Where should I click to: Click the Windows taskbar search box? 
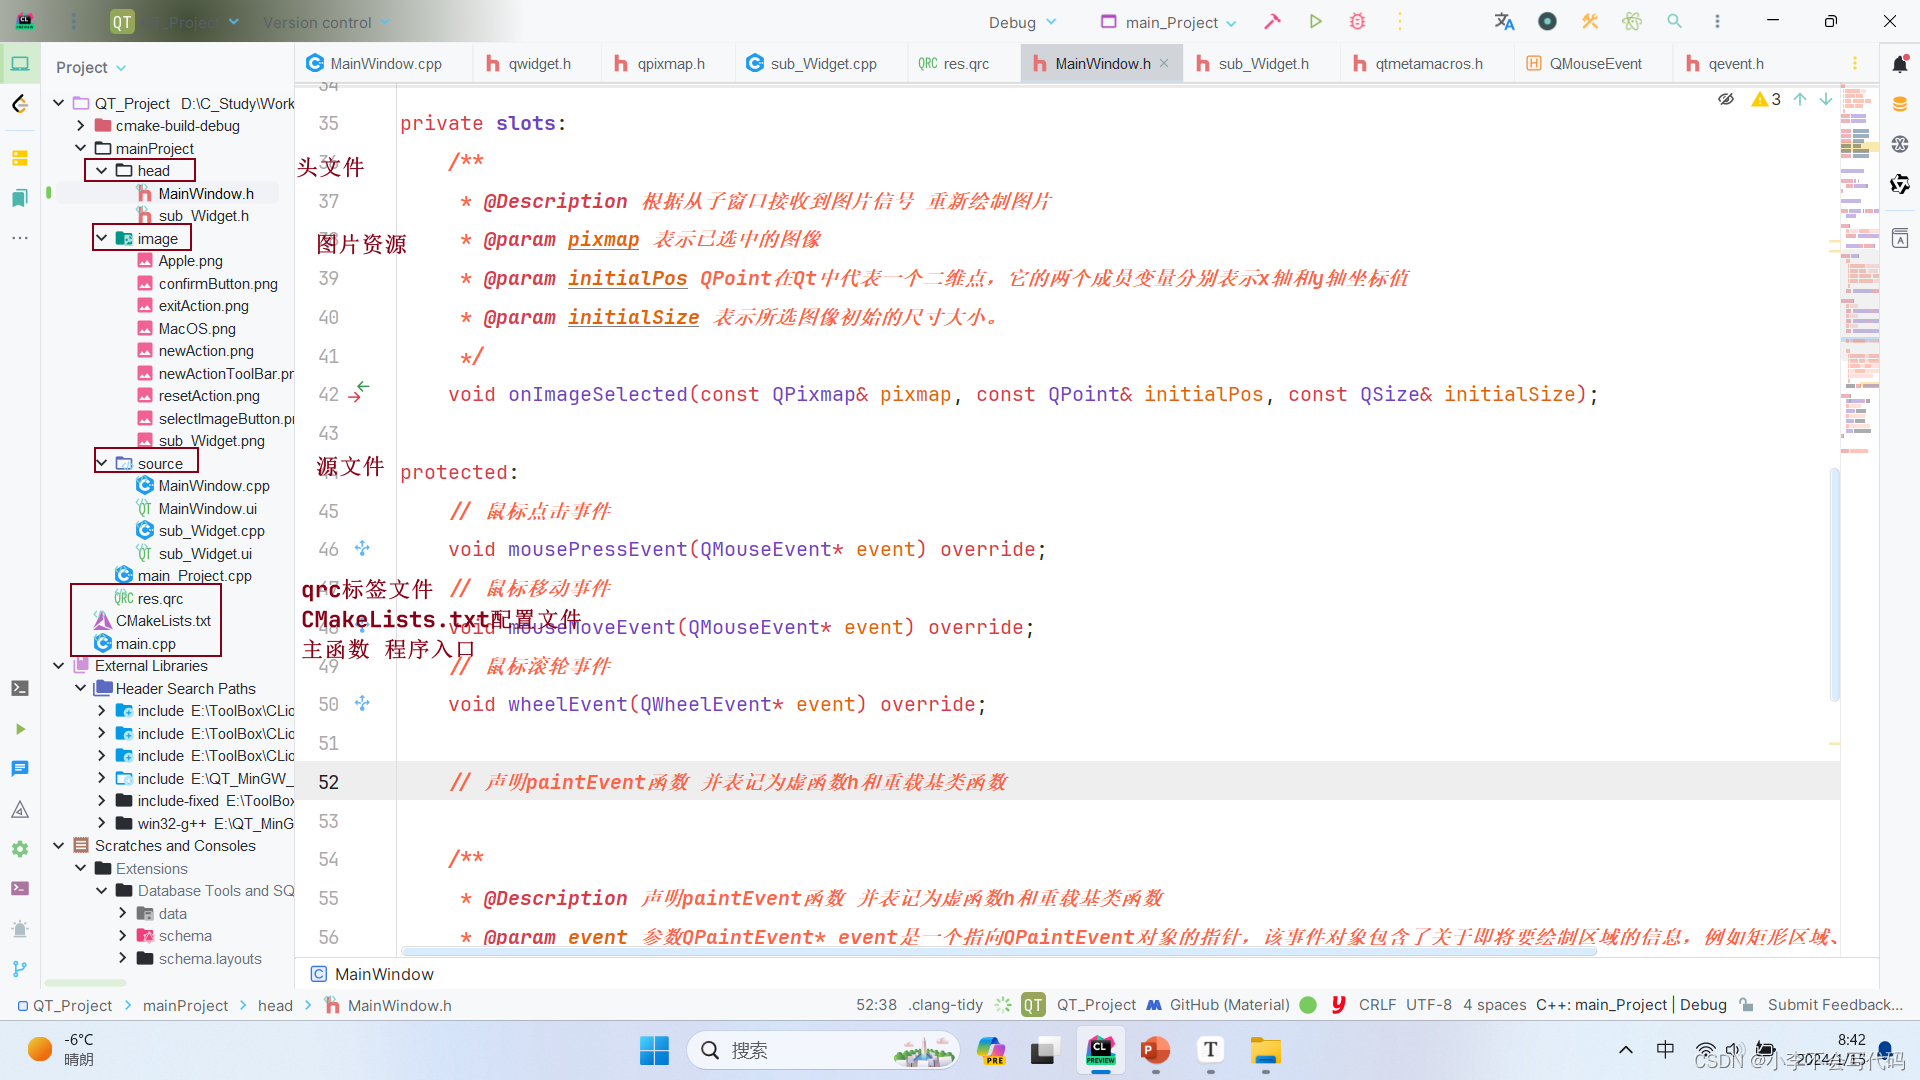(x=822, y=1050)
